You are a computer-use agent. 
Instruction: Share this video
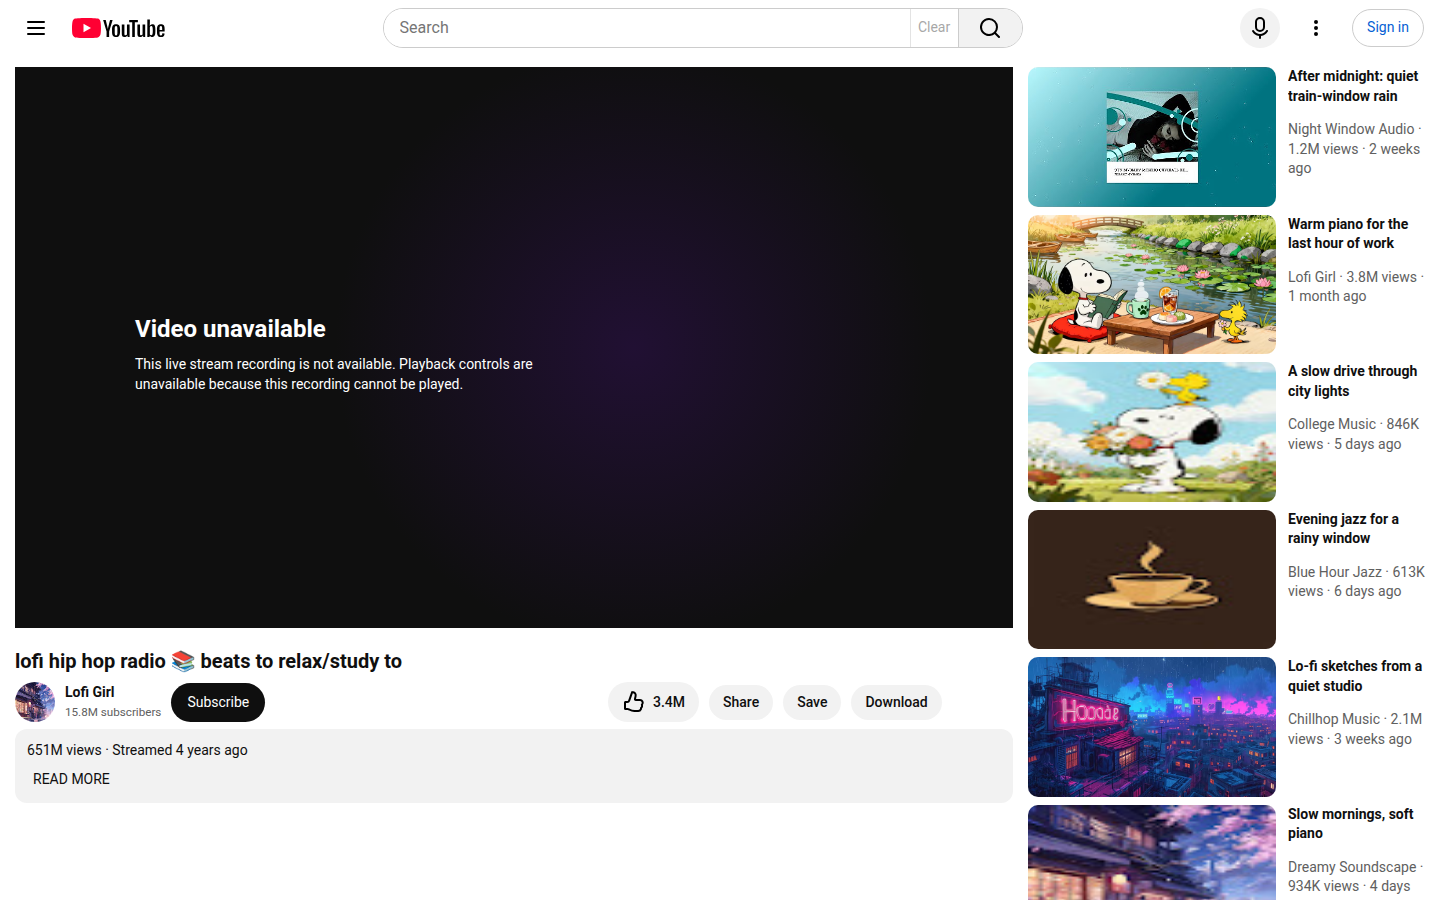tap(741, 702)
